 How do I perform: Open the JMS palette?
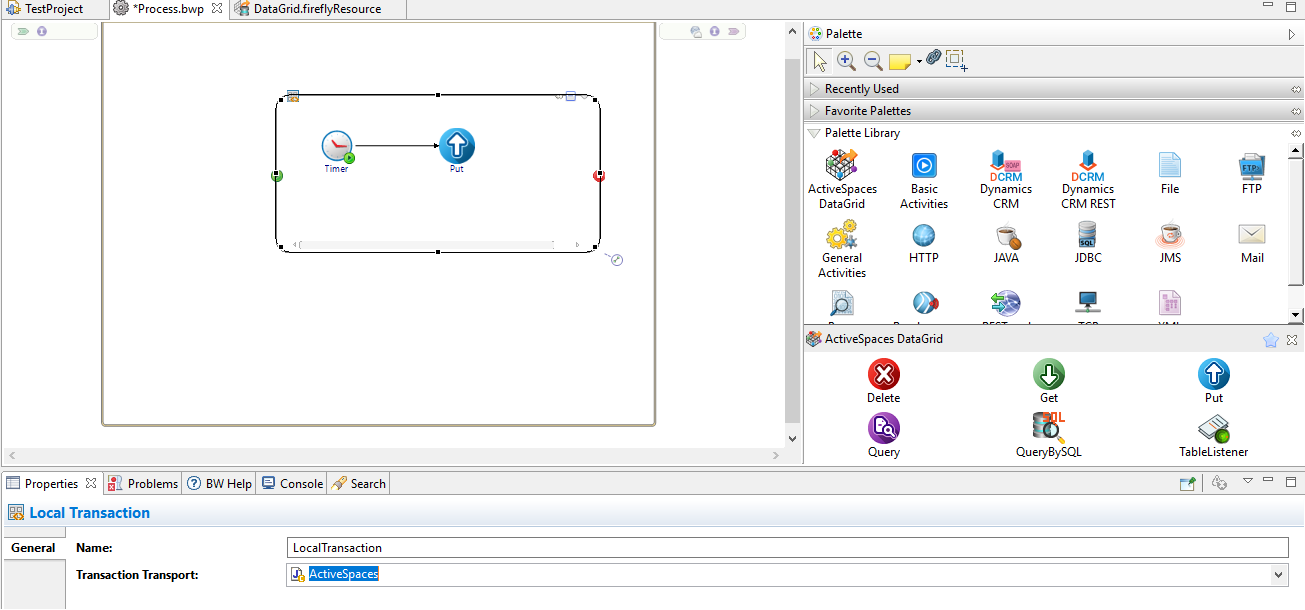pos(1169,236)
